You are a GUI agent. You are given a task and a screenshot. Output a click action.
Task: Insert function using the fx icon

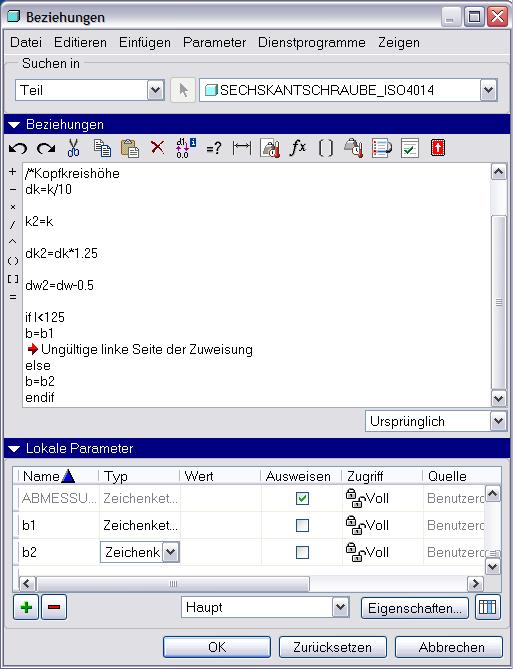pos(297,148)
